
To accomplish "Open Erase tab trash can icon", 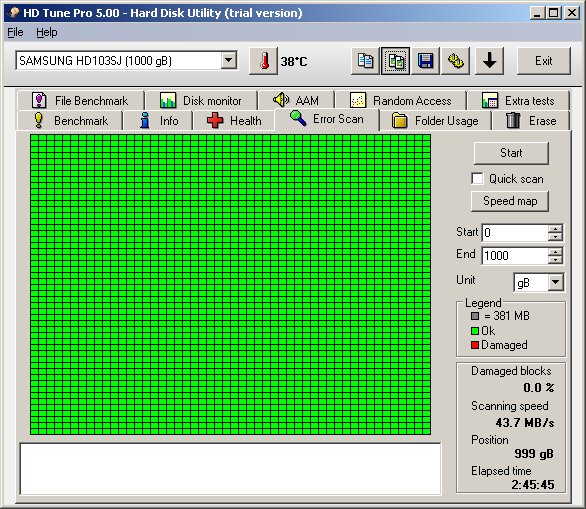I will (x=513, y=120).
